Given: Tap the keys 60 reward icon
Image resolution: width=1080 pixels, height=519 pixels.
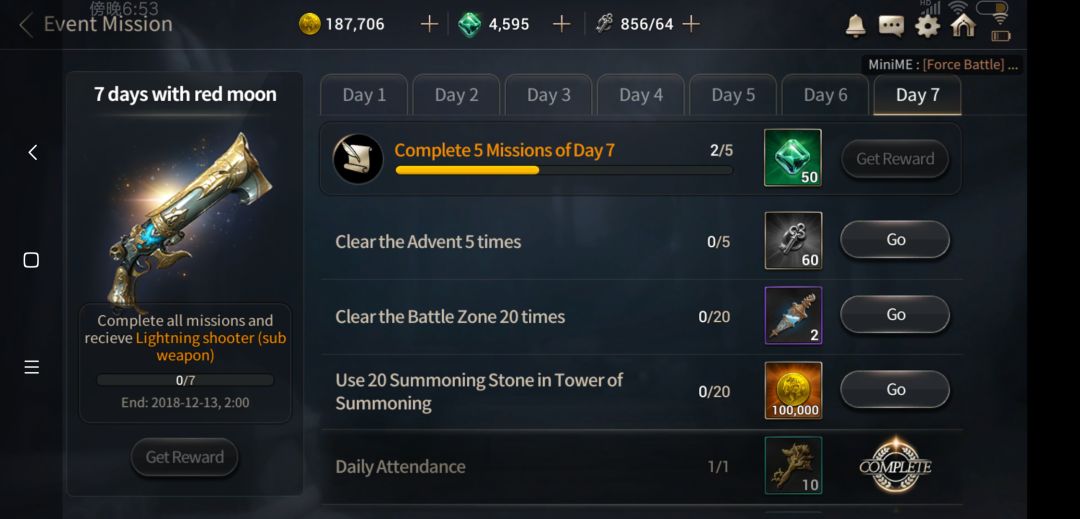Looking at the screenshot, I should click(793, 240).
